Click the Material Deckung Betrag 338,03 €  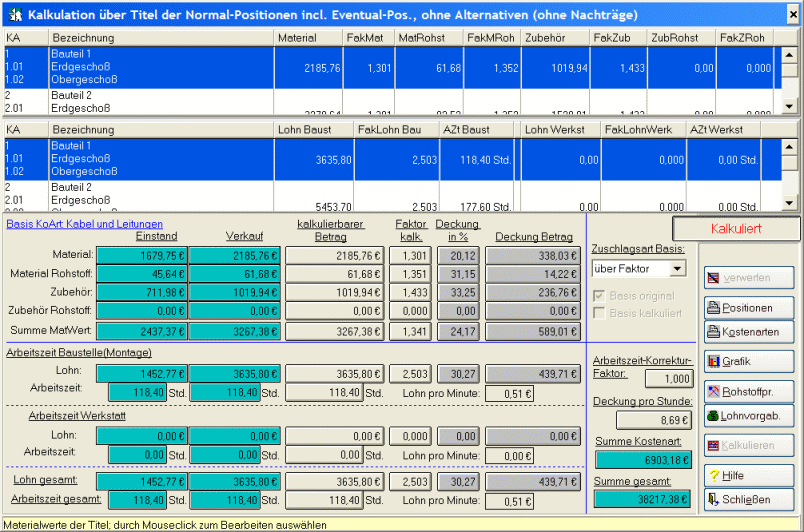[x=533, y=256]
